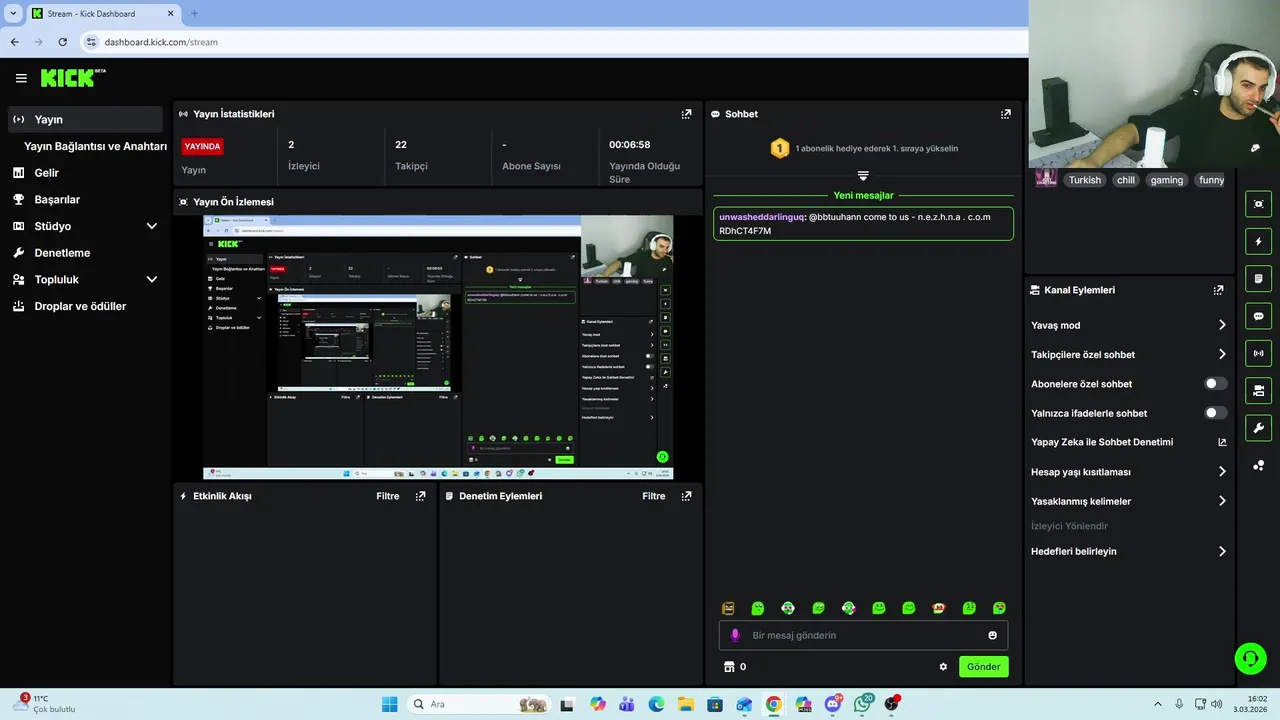Open a new Chrome tab

tap(194, 14)
